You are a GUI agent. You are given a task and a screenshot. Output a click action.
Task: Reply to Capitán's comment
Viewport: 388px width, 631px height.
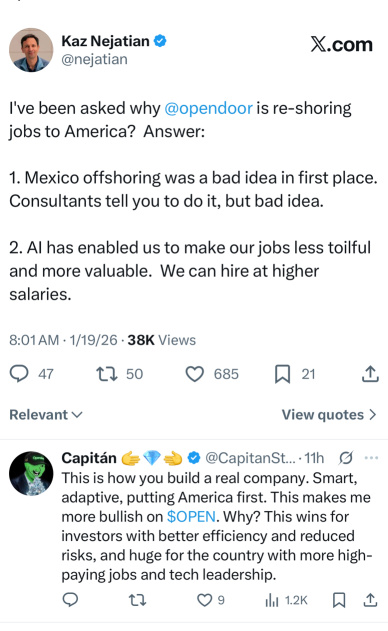[70, 600]
